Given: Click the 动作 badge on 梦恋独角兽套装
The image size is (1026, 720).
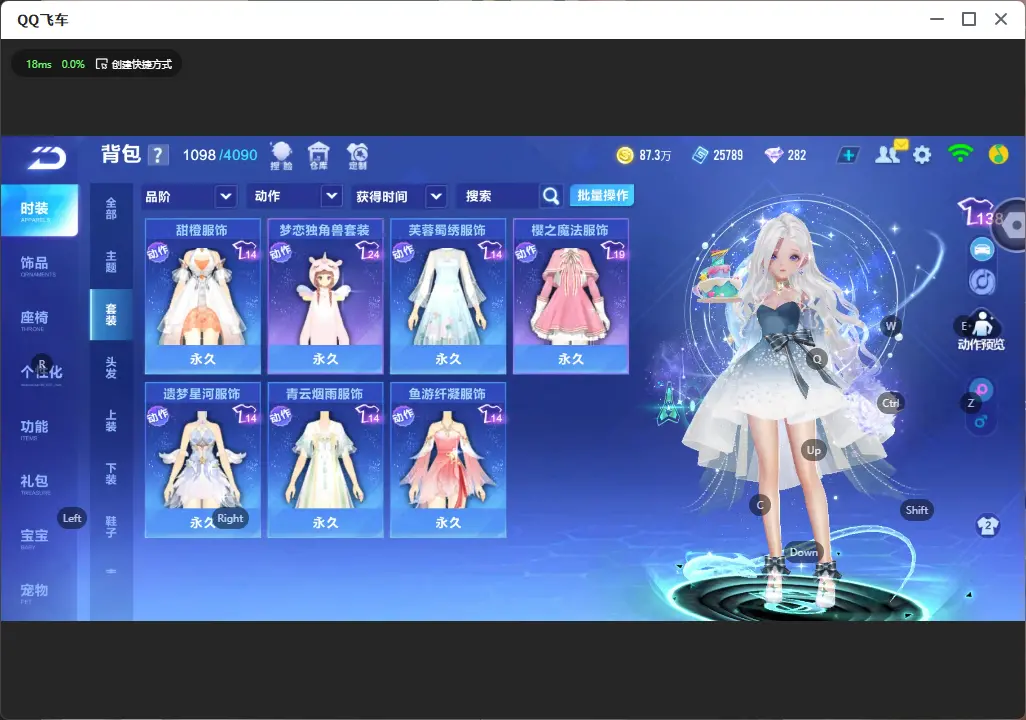Looking at the screenshot, I should [281, 252].
